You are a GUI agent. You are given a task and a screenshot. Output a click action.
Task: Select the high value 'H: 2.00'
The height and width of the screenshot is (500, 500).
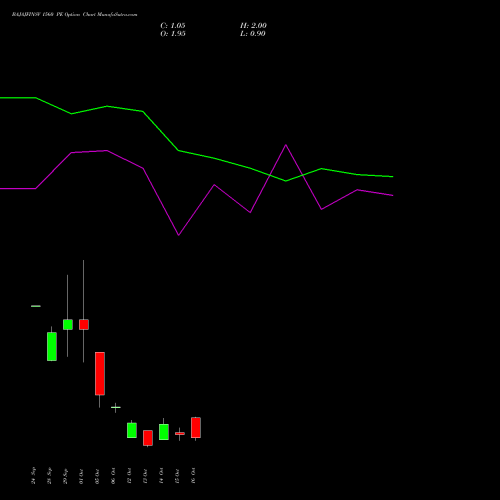(x=253, y=26)
